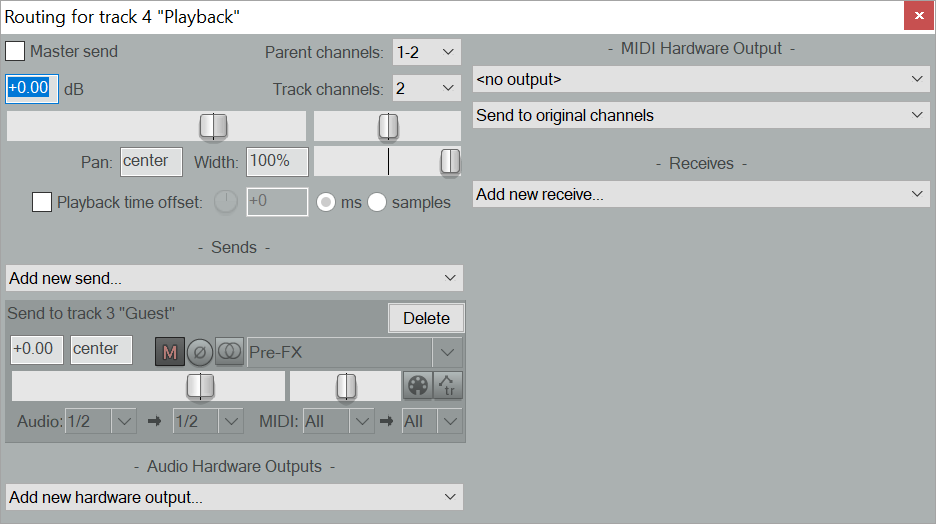This screenshot has height=524, width=936.
Task: Close the Routing window
Action: click(x=919, y=16)
